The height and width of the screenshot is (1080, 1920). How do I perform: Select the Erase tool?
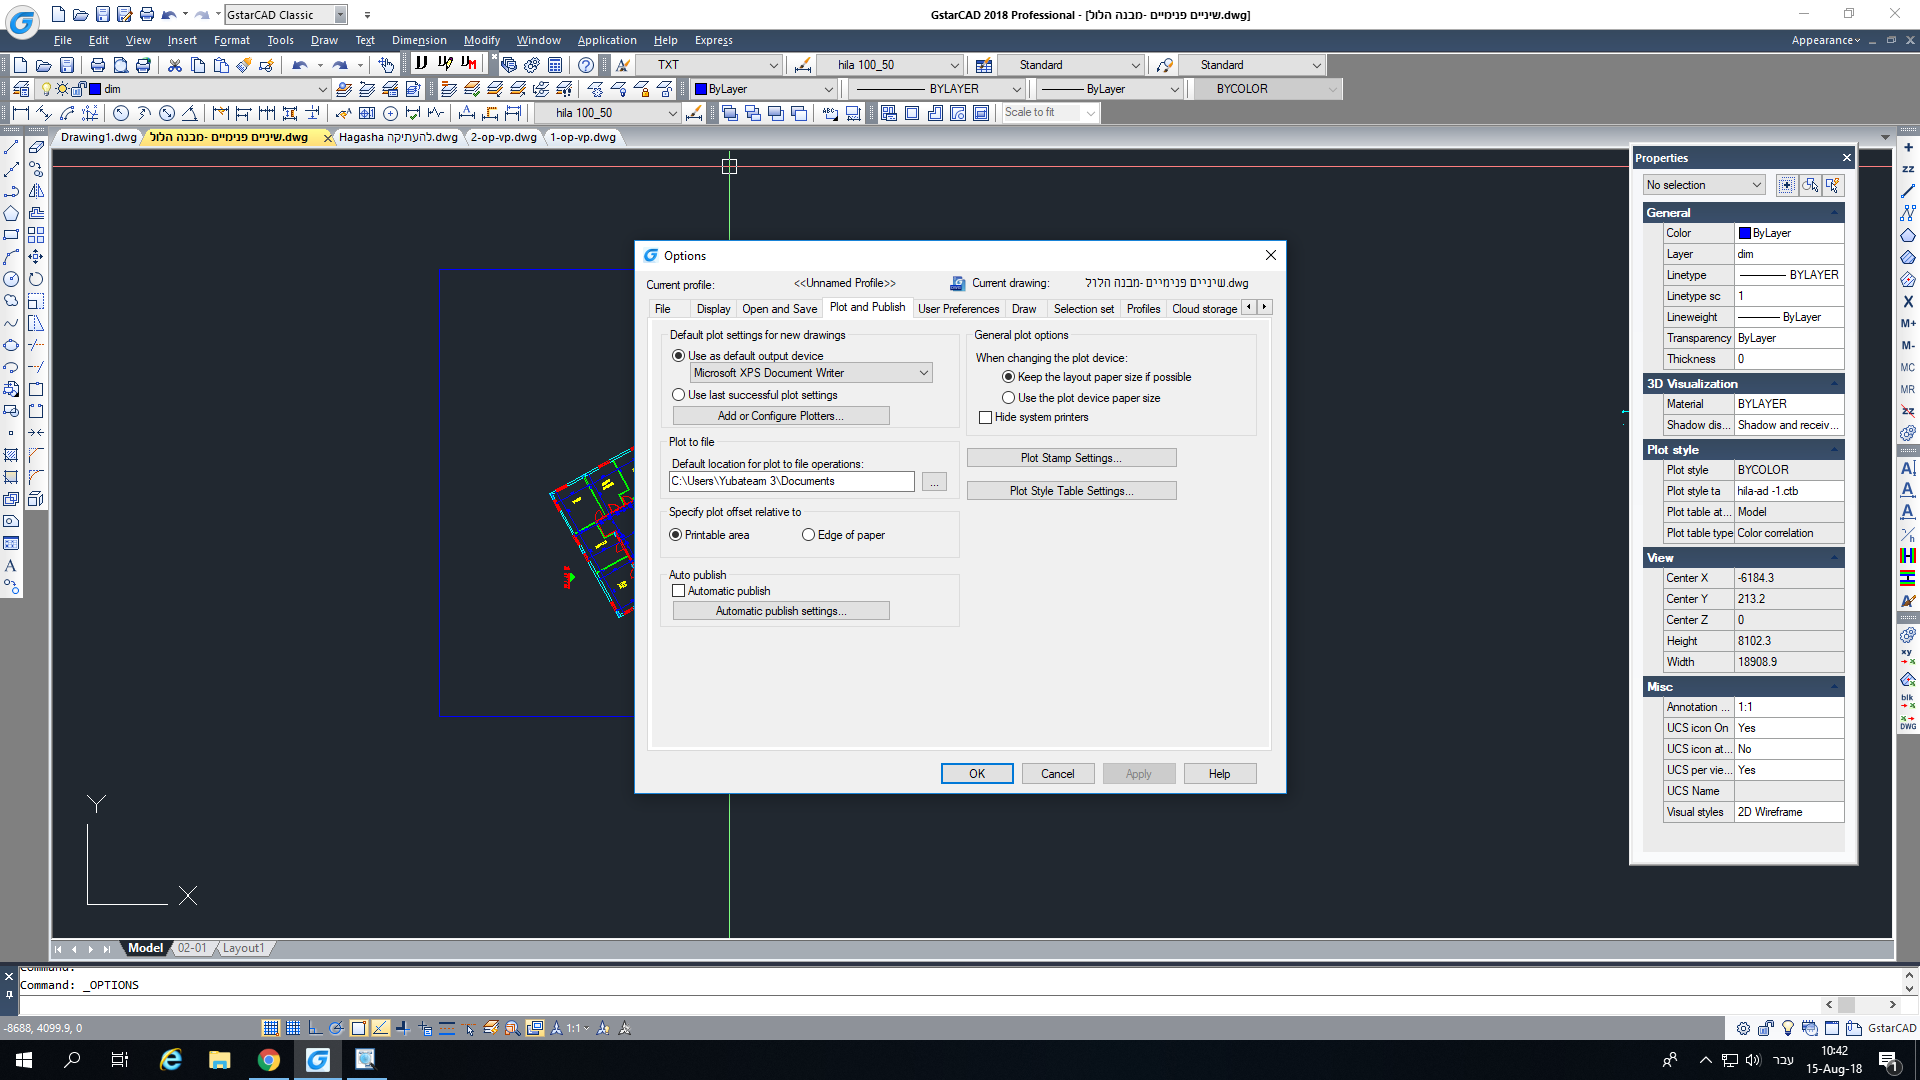[x=36, y=147]
